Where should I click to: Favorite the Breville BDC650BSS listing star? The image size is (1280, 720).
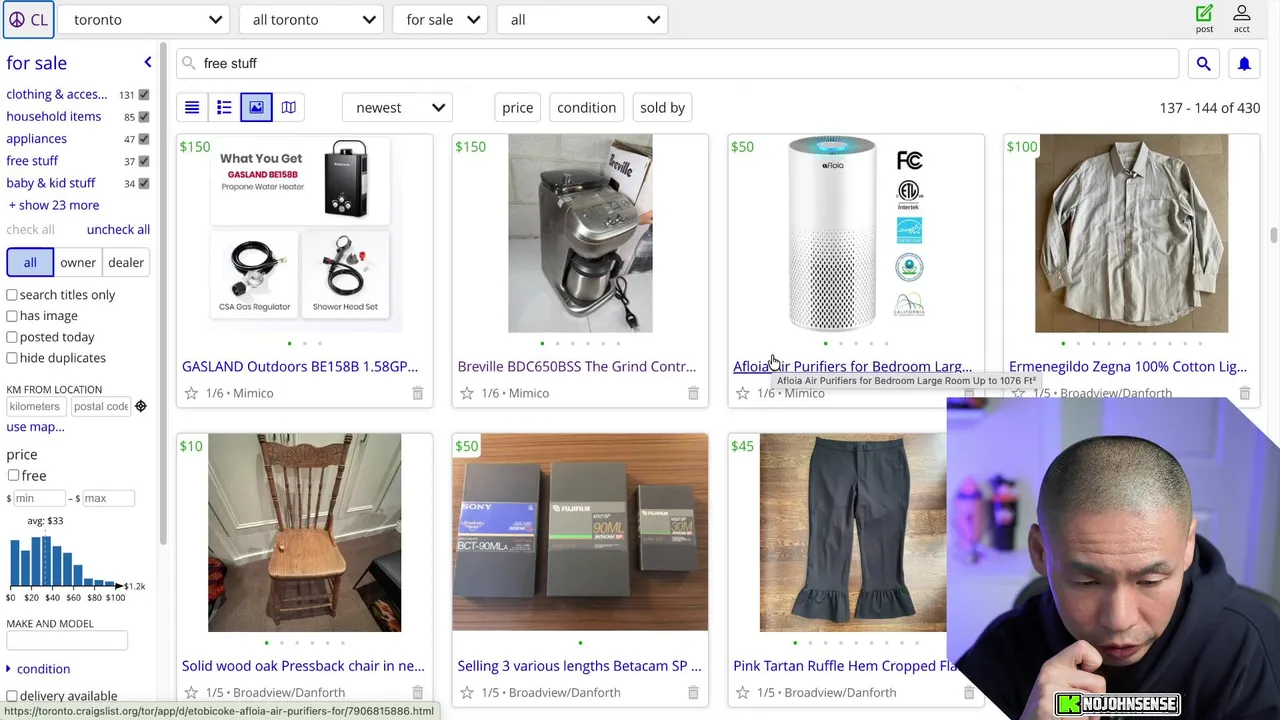coord(467,393)
